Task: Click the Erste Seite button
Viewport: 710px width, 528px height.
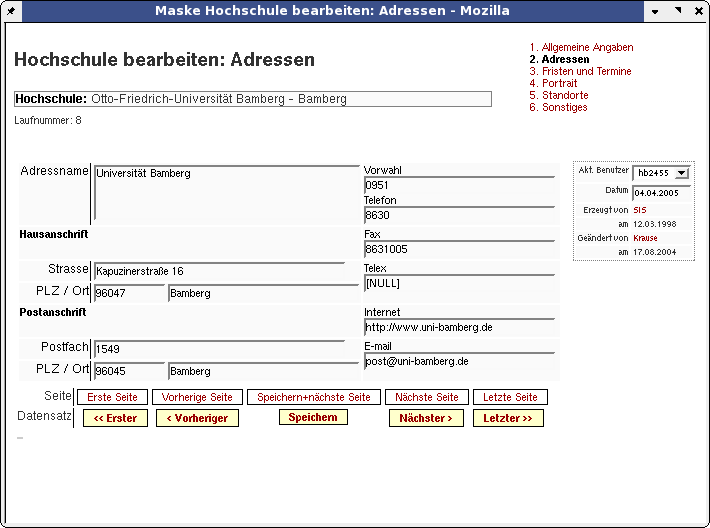Action: [x=112, y=397]
